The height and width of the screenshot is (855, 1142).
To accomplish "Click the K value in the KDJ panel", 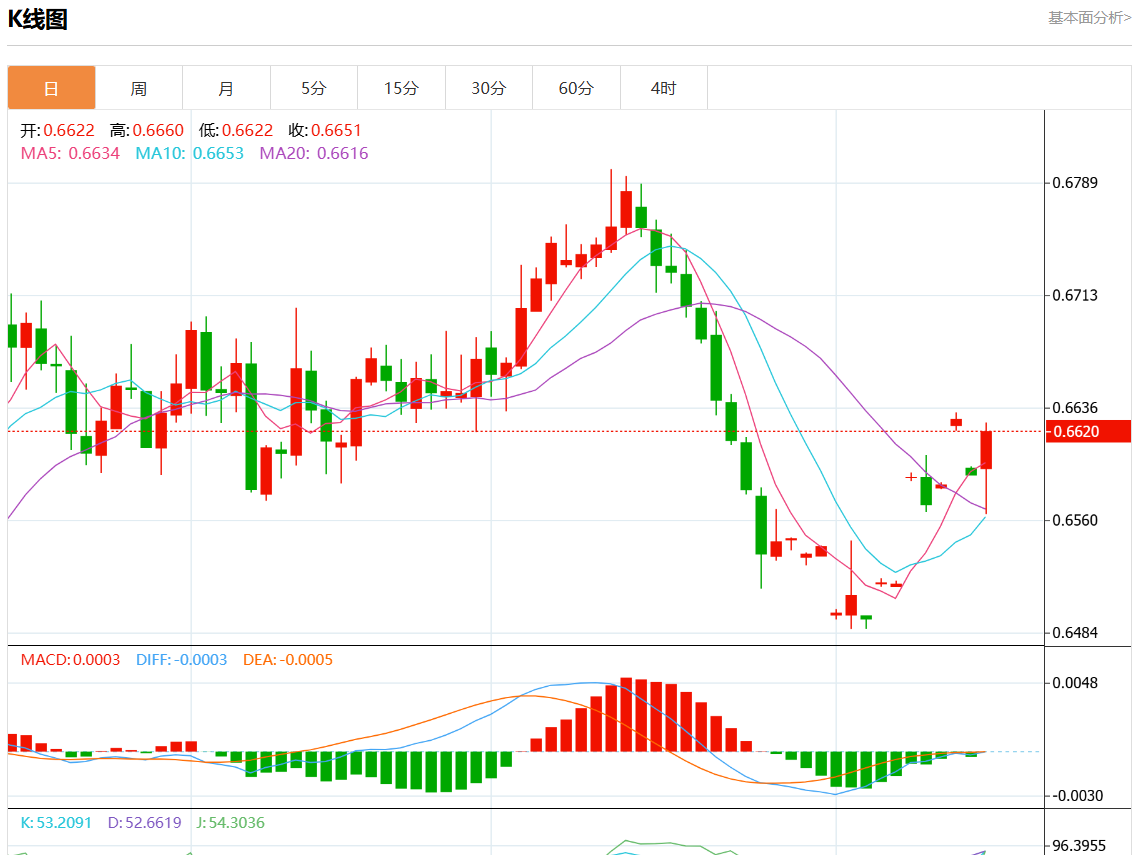I will (x=56, y=822).
